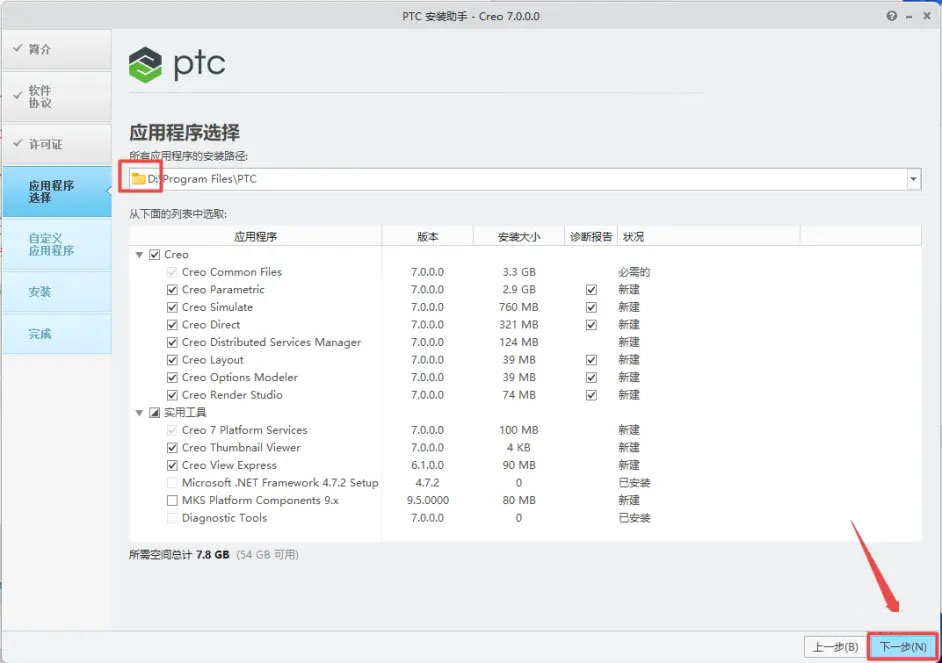
Task: Collapse the Creo tree branch
Action: click(x=138, y=254)
